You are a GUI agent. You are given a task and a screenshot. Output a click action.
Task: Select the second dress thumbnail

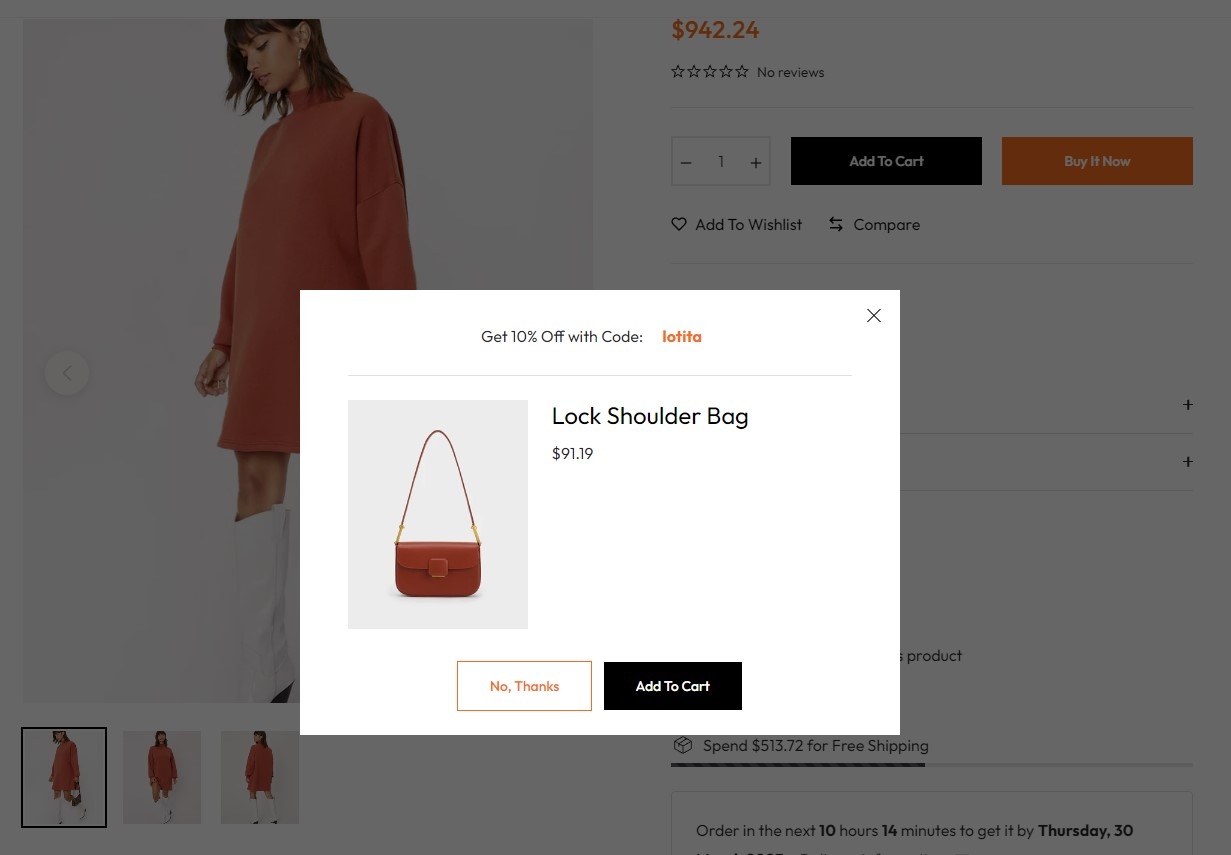click(162, 778)
